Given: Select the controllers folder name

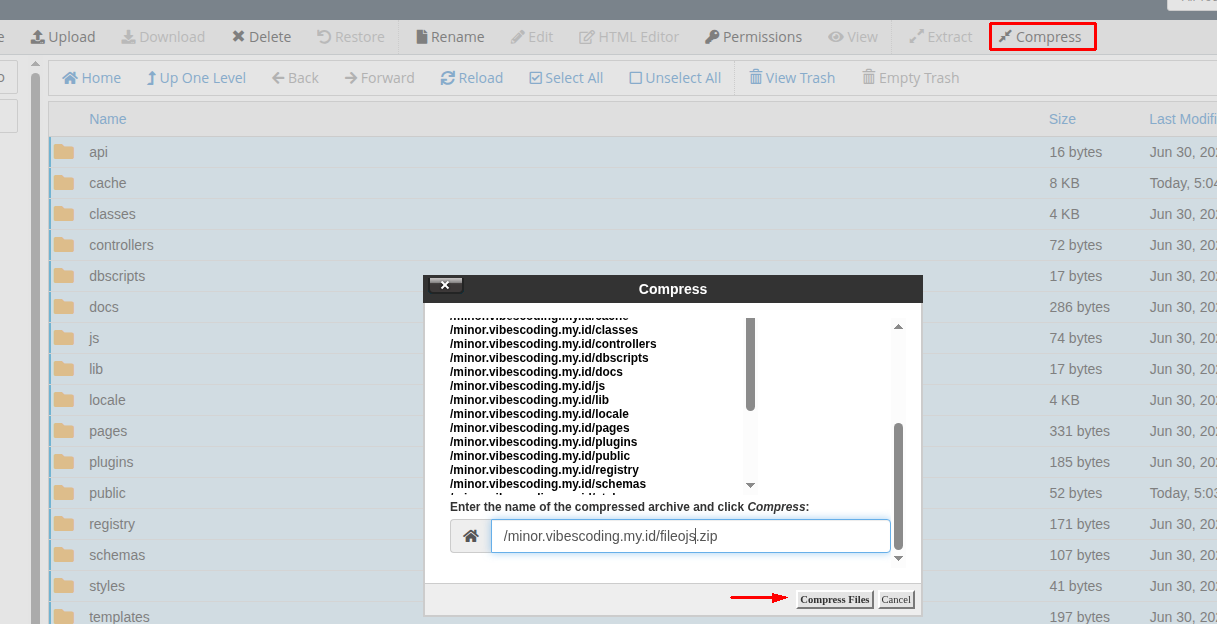Looking at the screenshot, I should coord(121,245).
